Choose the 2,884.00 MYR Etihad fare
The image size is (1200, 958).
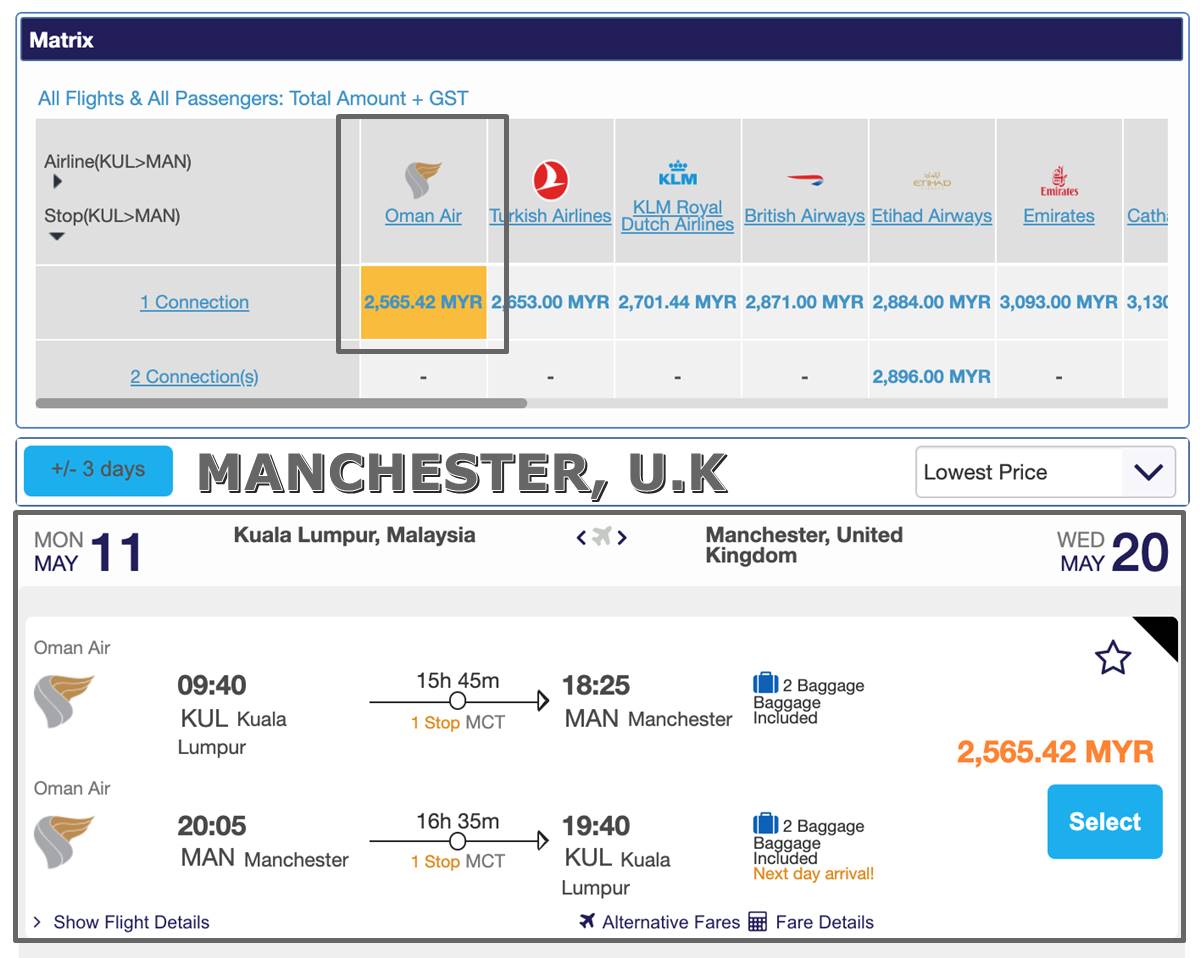tap(931, 302)
